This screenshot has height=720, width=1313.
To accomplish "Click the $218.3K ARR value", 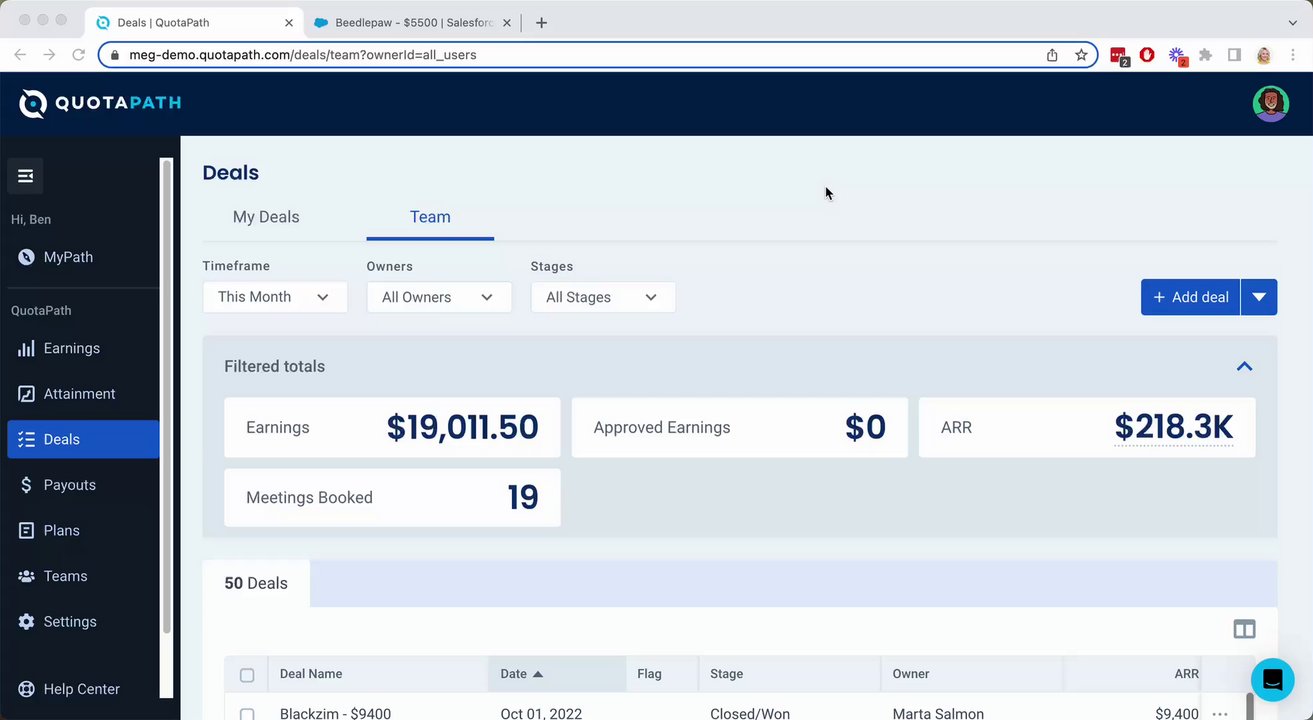I will [1174, 427].
